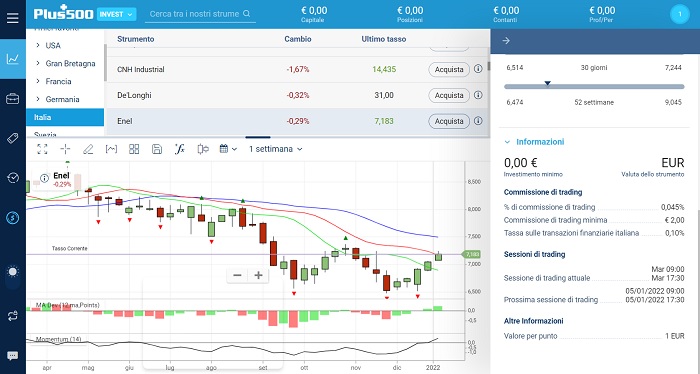Select the CNH Industrial instrument row
This screenshot has height=374, width=700.
297,69
